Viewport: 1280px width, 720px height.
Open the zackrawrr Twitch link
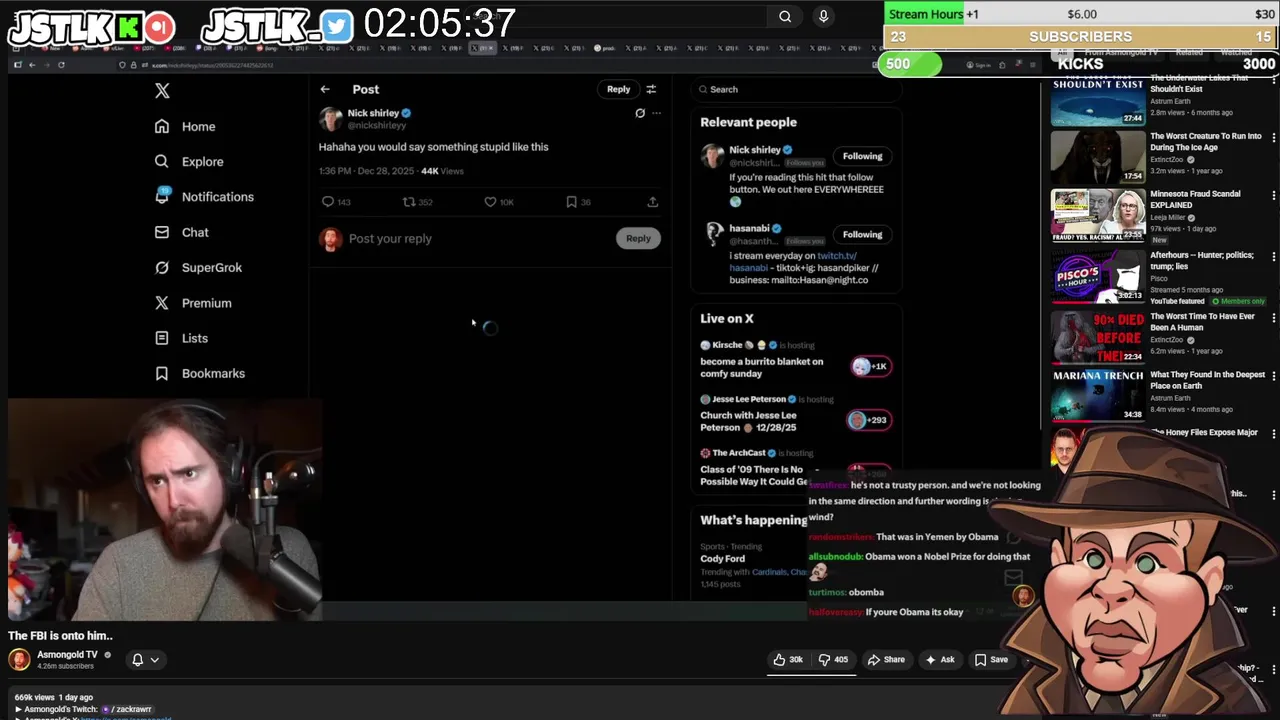click(x=126, y=709)
